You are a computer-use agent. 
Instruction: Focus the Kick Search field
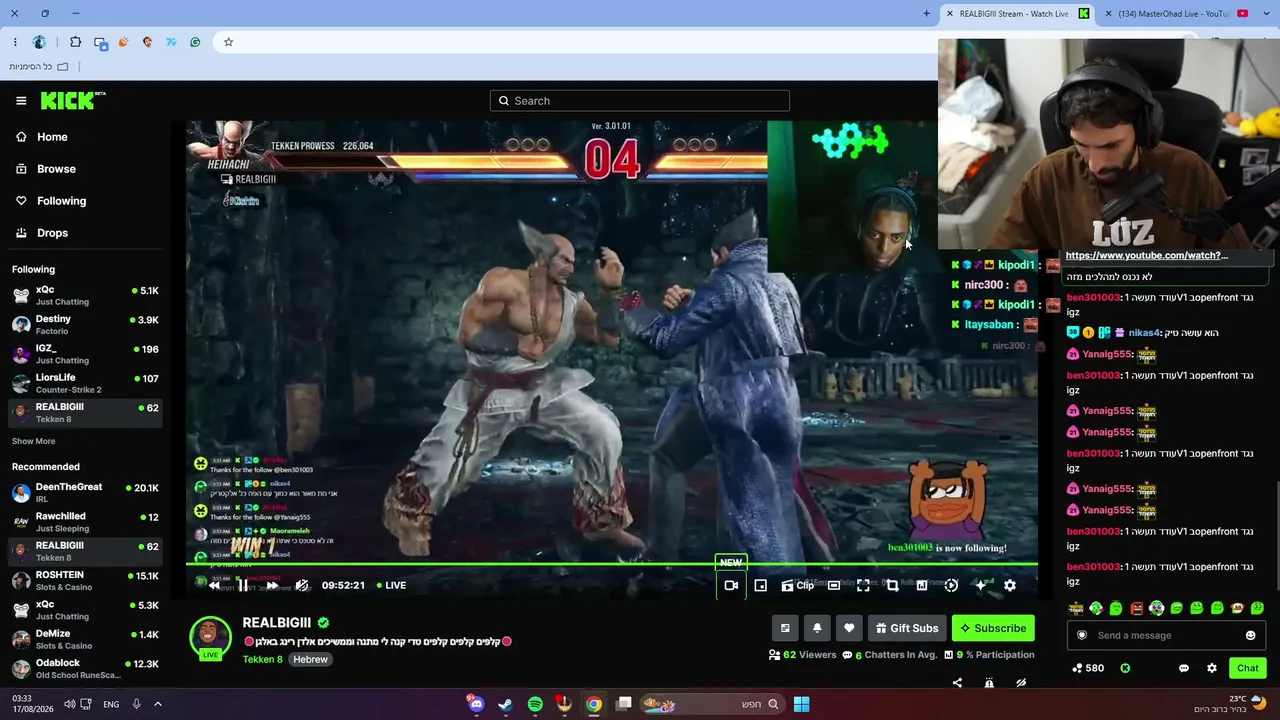640,101
